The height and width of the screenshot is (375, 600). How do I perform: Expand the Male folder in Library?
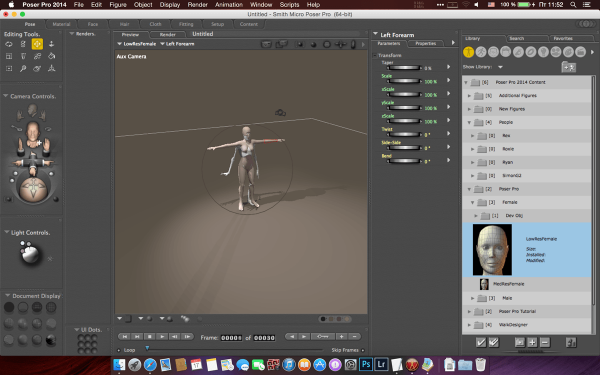coord(473,298)
